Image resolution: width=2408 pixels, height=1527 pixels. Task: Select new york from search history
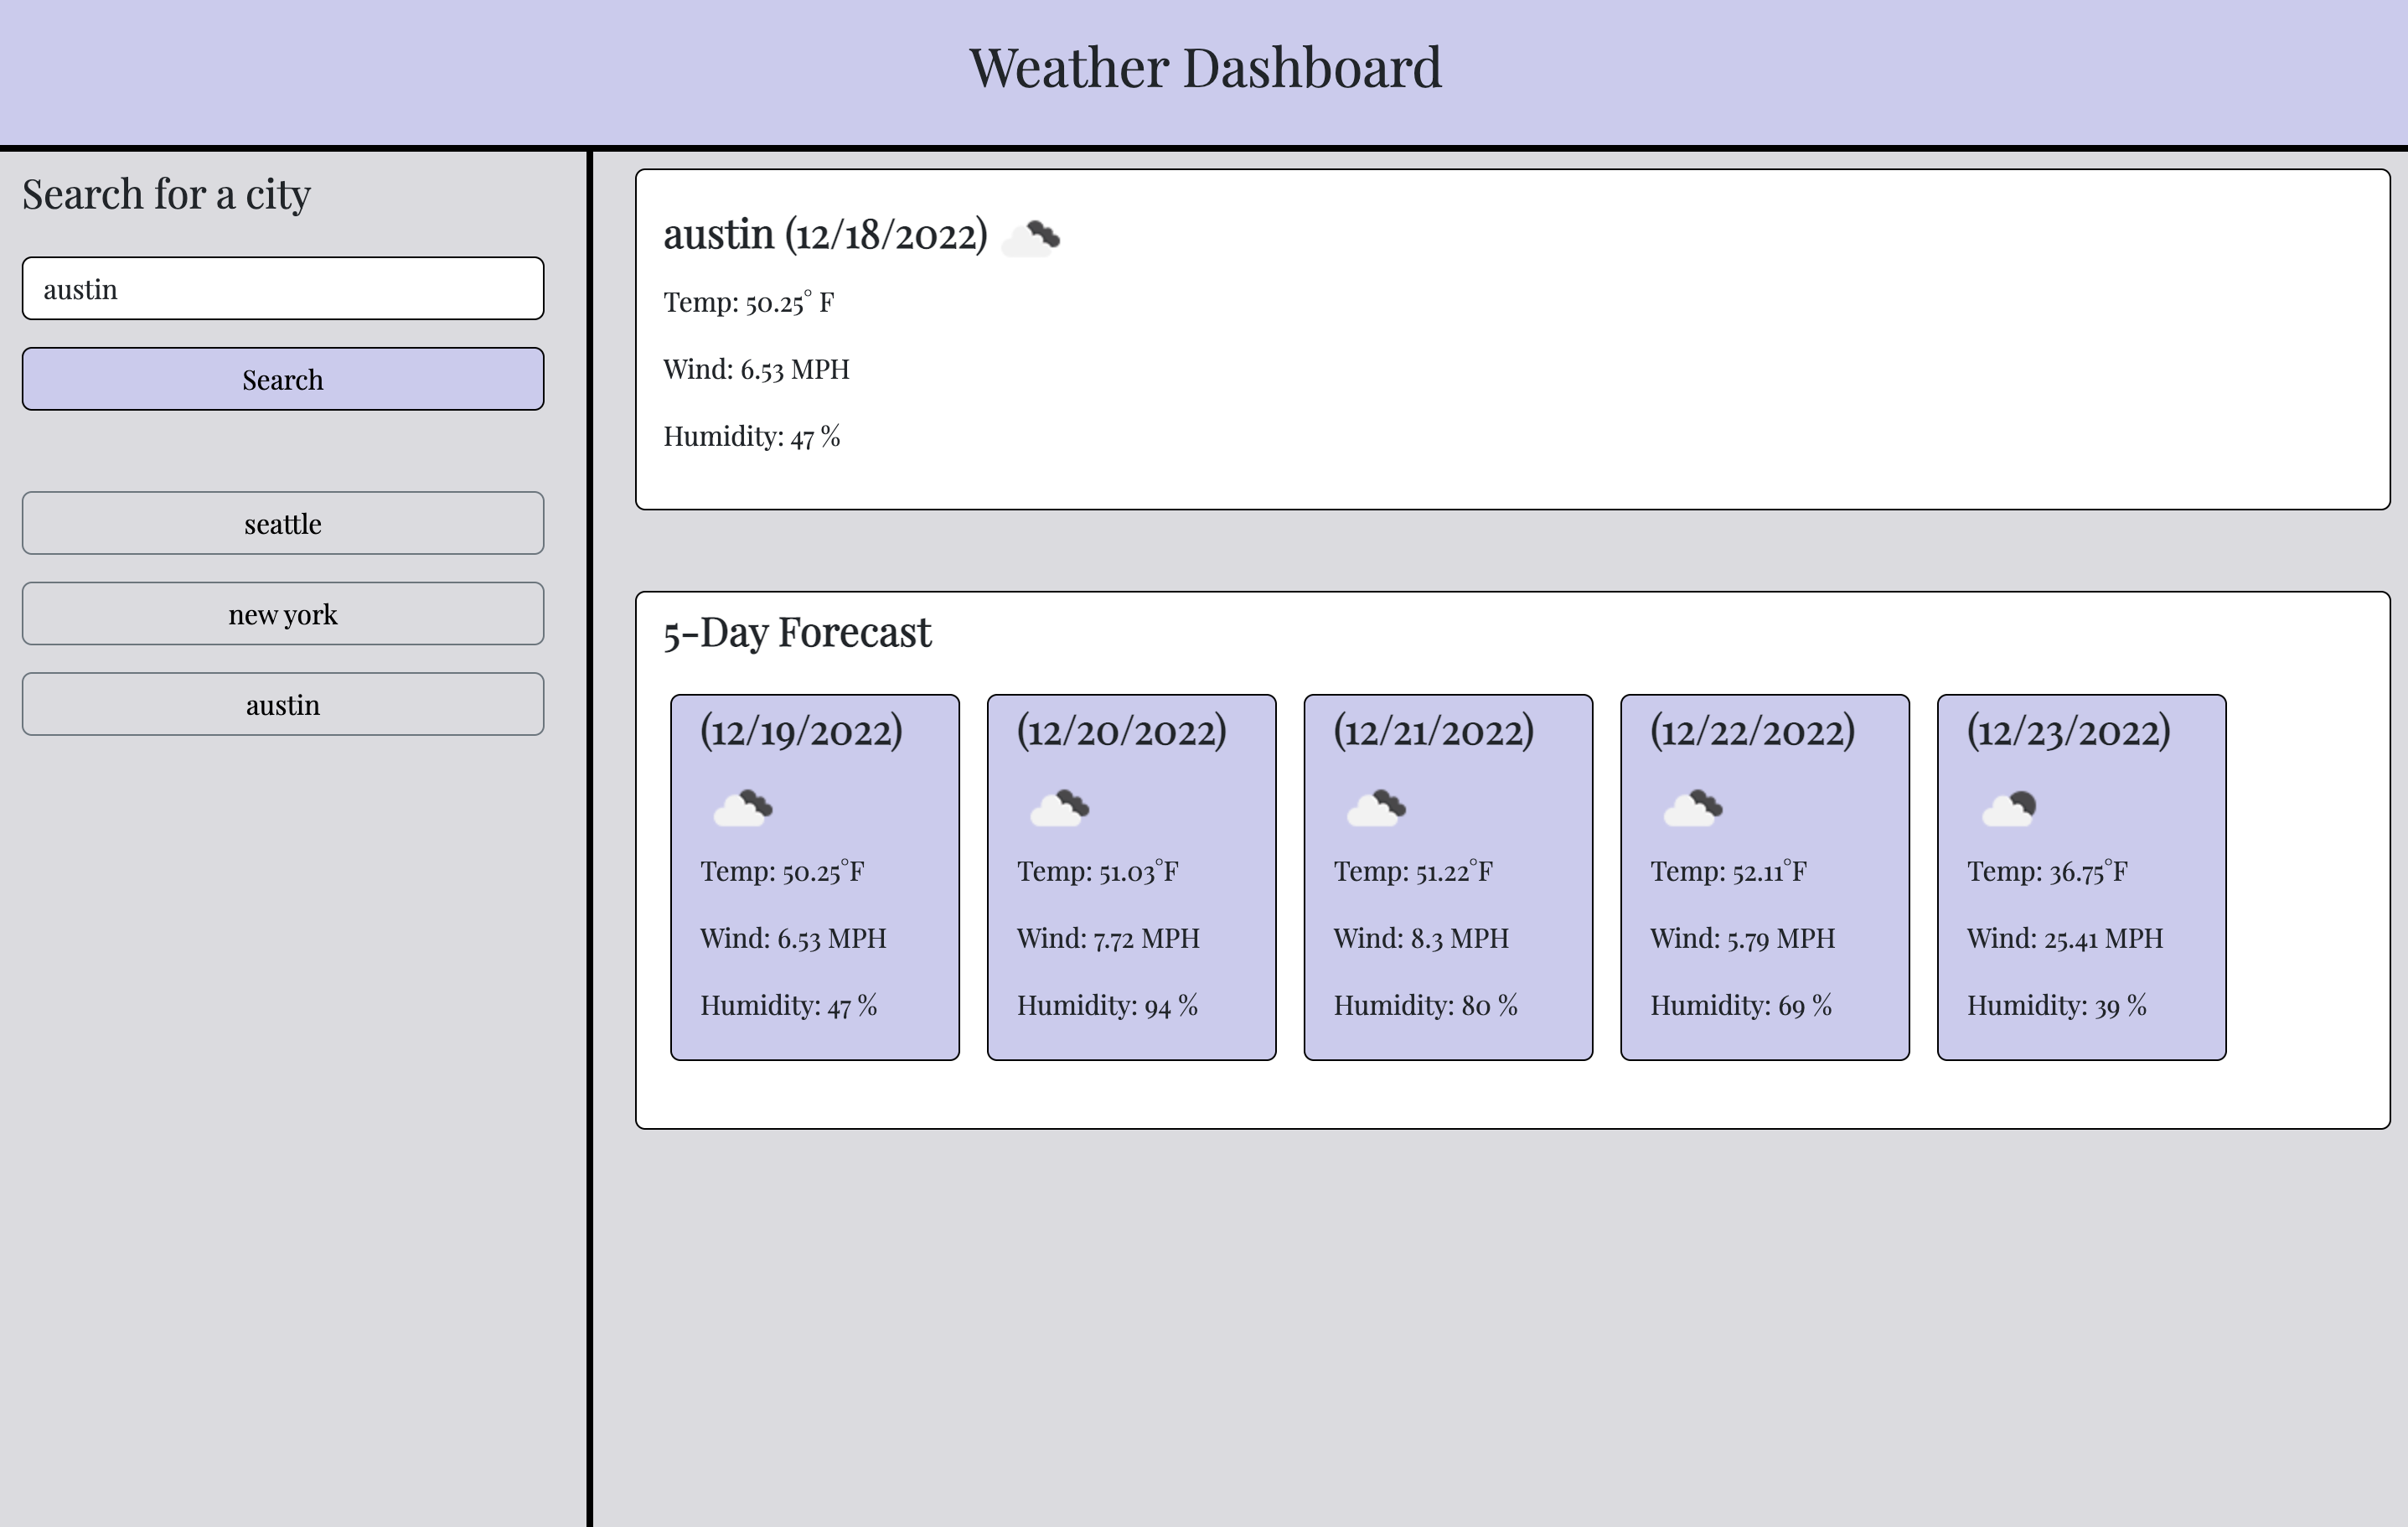click(283, 614)
